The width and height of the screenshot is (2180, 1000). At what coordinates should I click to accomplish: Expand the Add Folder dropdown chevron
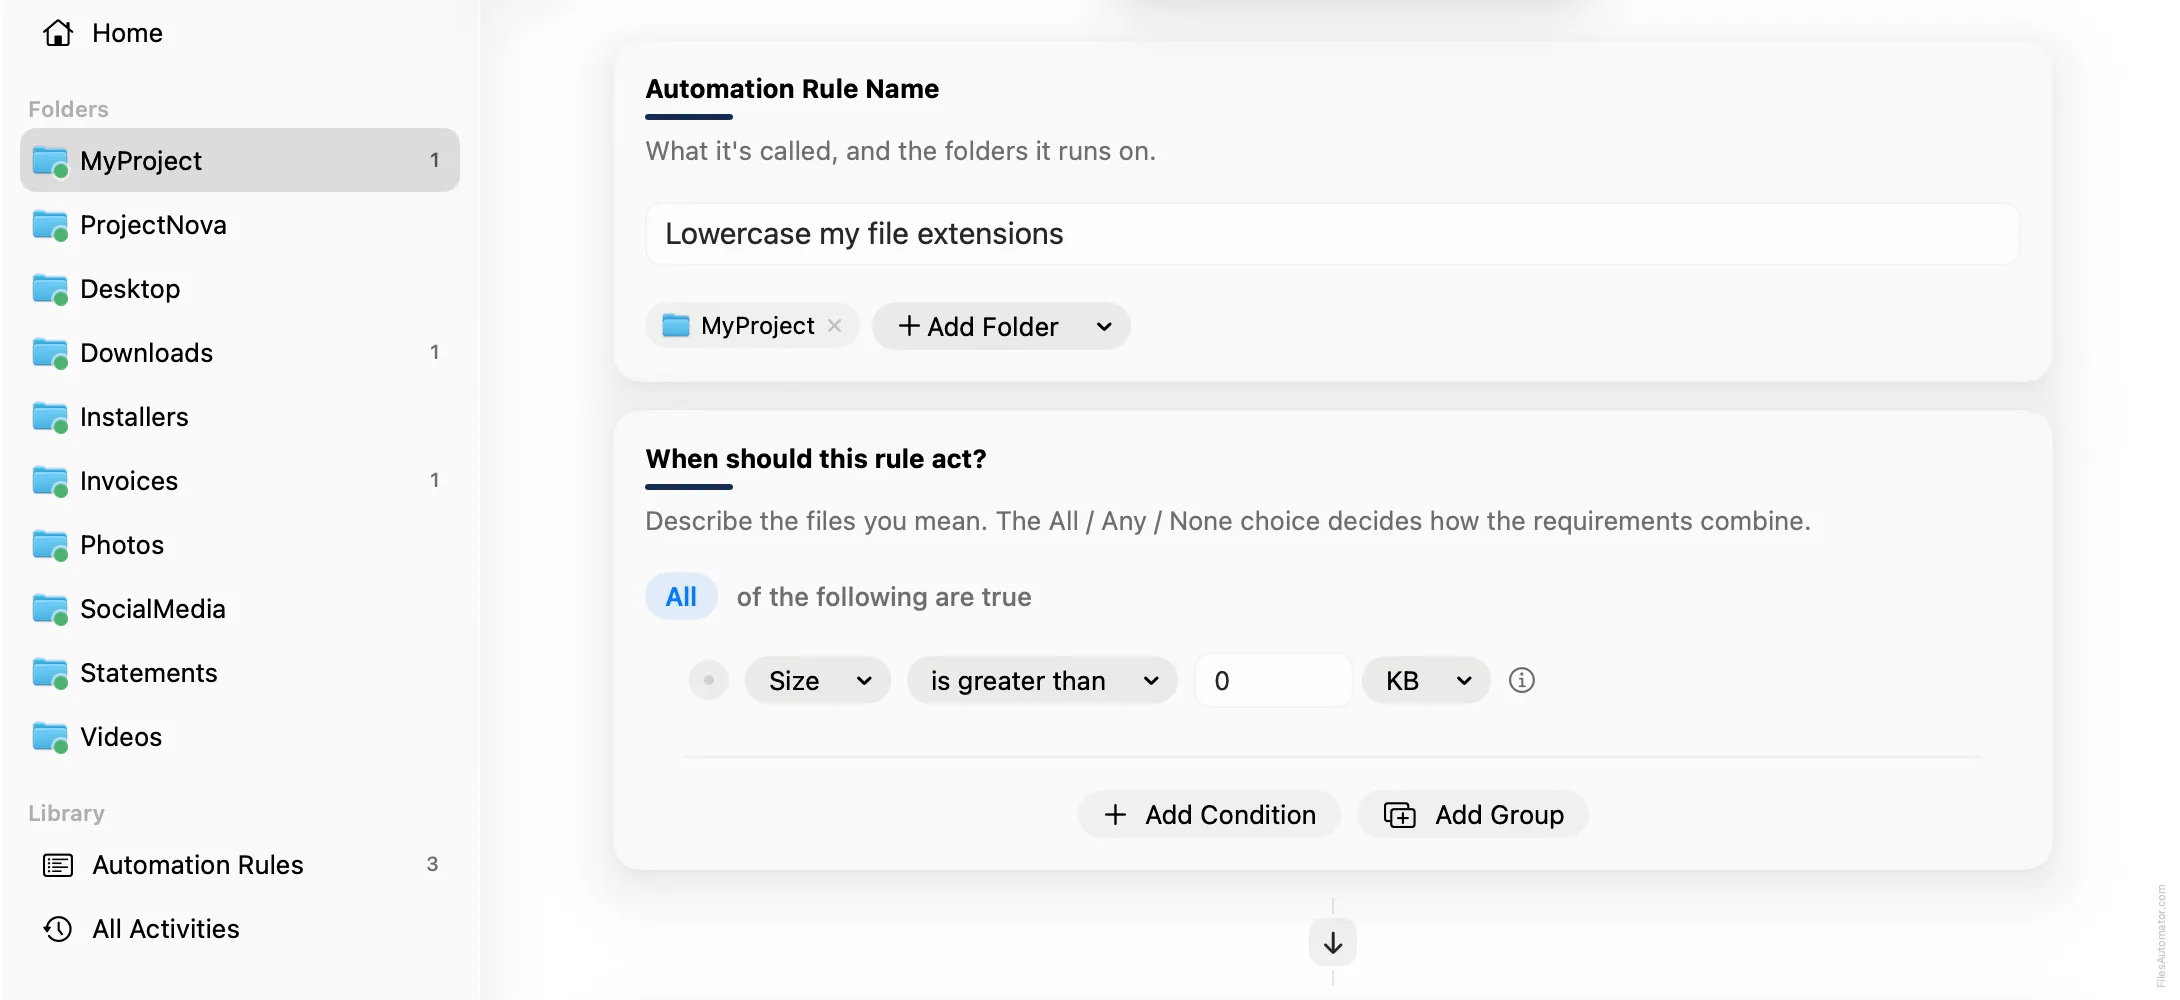click(1103, 327)
